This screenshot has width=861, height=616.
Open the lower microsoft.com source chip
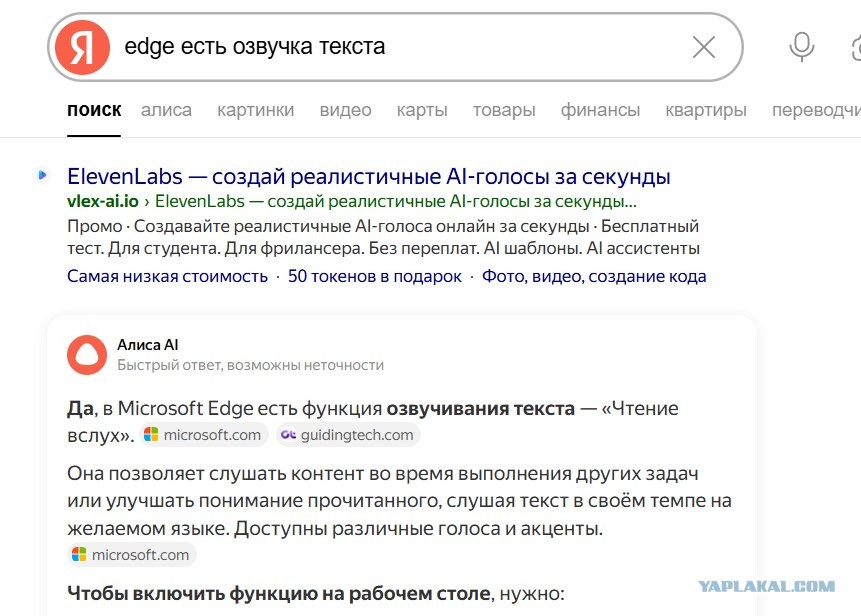click(x=132, y=555)
